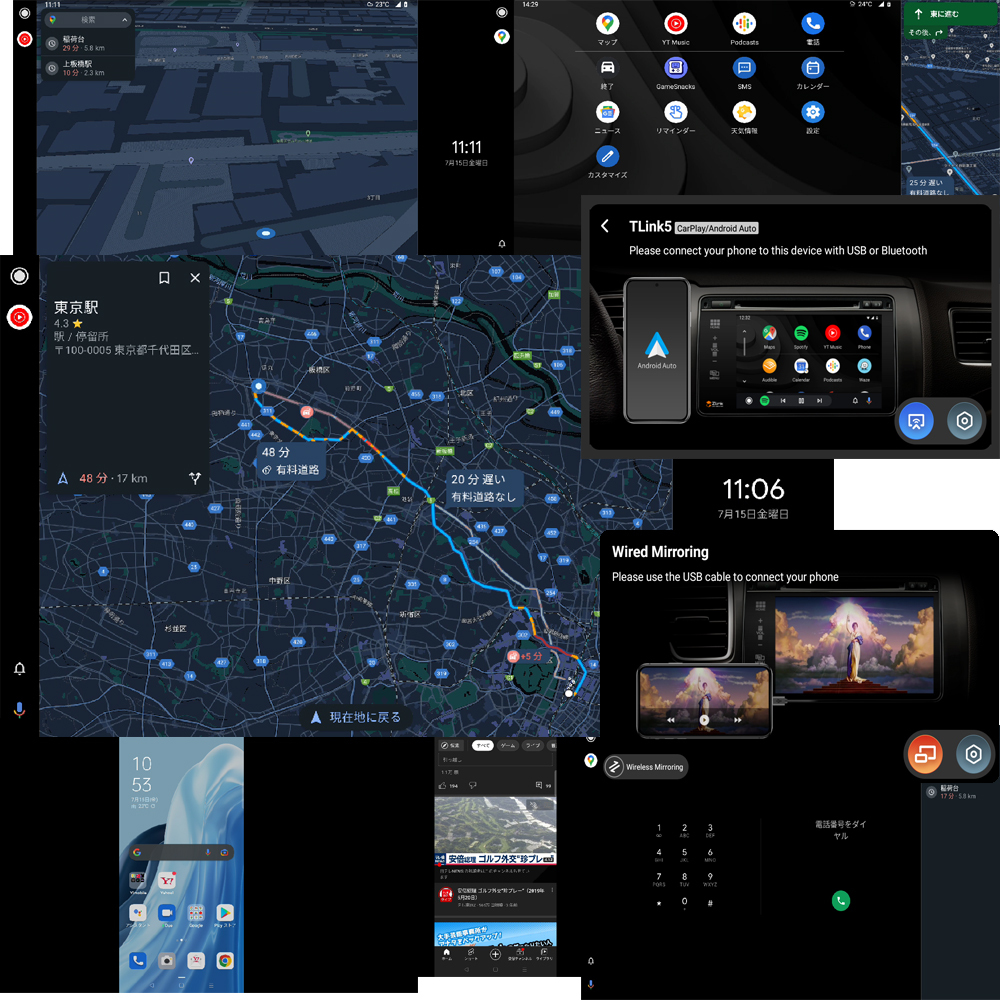Save 東京駅 with the bookmark icon
1000x1000 pixels.
click(x=164, y=277)
